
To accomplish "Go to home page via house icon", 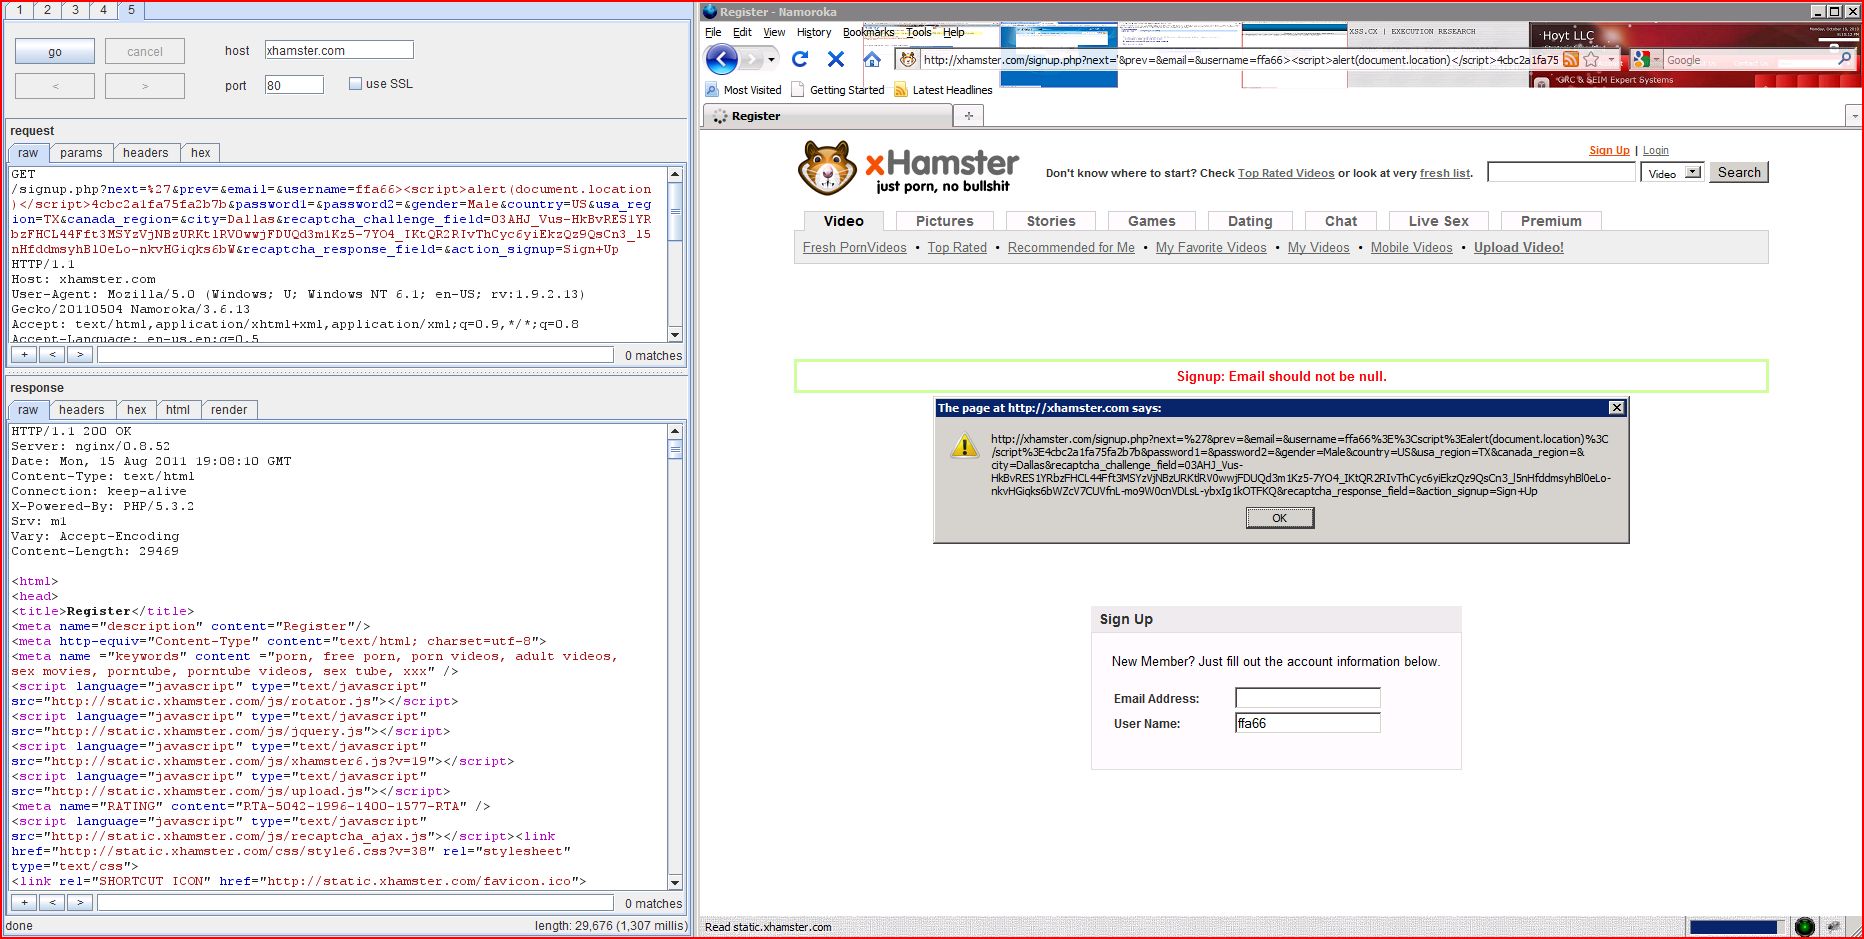I will pos(872,59).
